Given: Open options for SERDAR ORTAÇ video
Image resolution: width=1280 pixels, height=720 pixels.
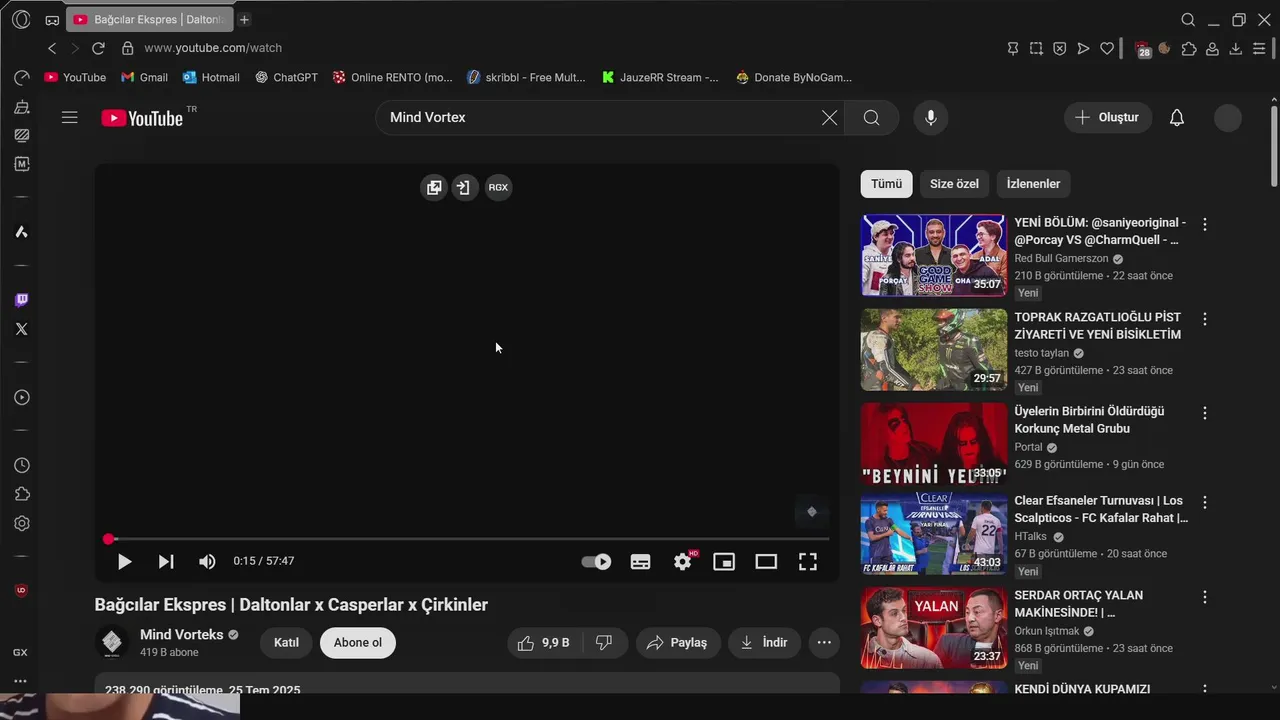Looking at the screenshot, I should pyautogui.click(x=1205, y=597).
